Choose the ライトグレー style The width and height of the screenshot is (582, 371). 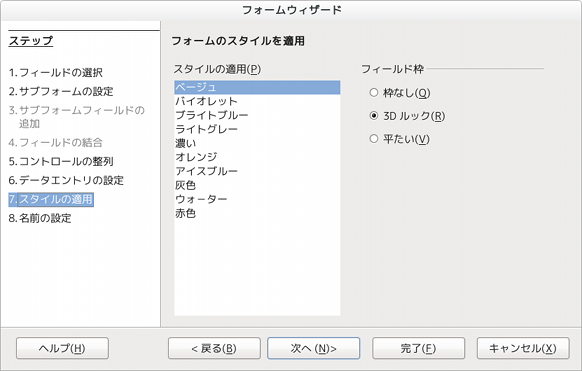257,129
